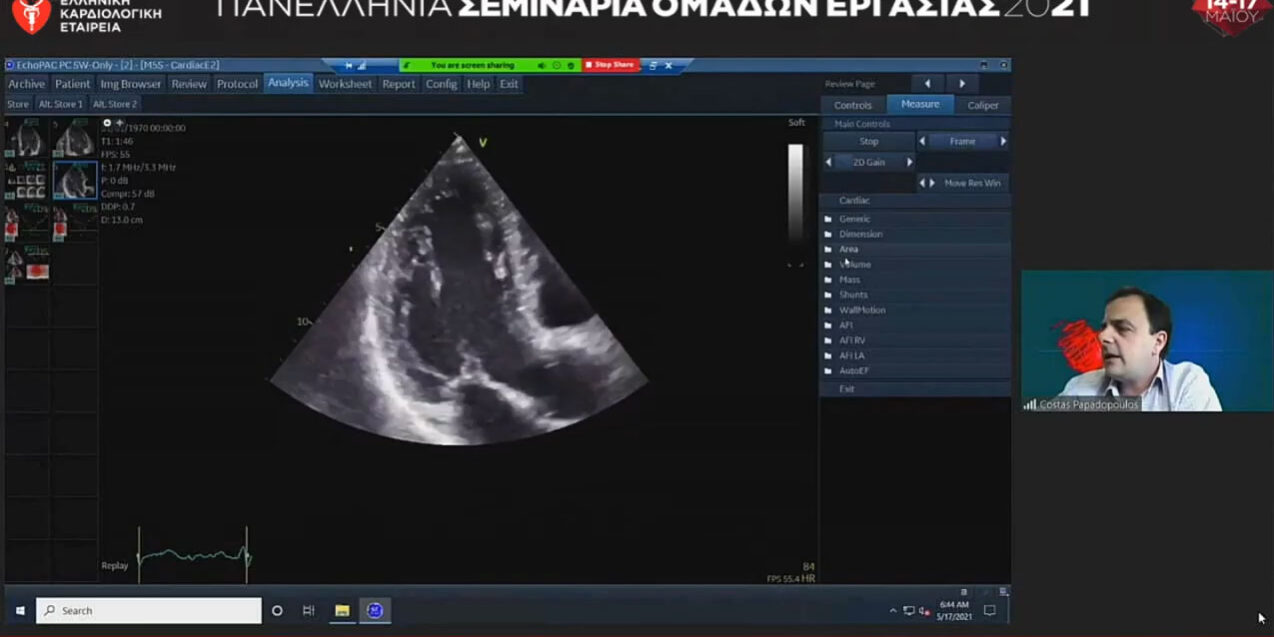The image size is (1274, 637).
Task: Switch to the Caliper tab
Action: (x=982, y=105)
